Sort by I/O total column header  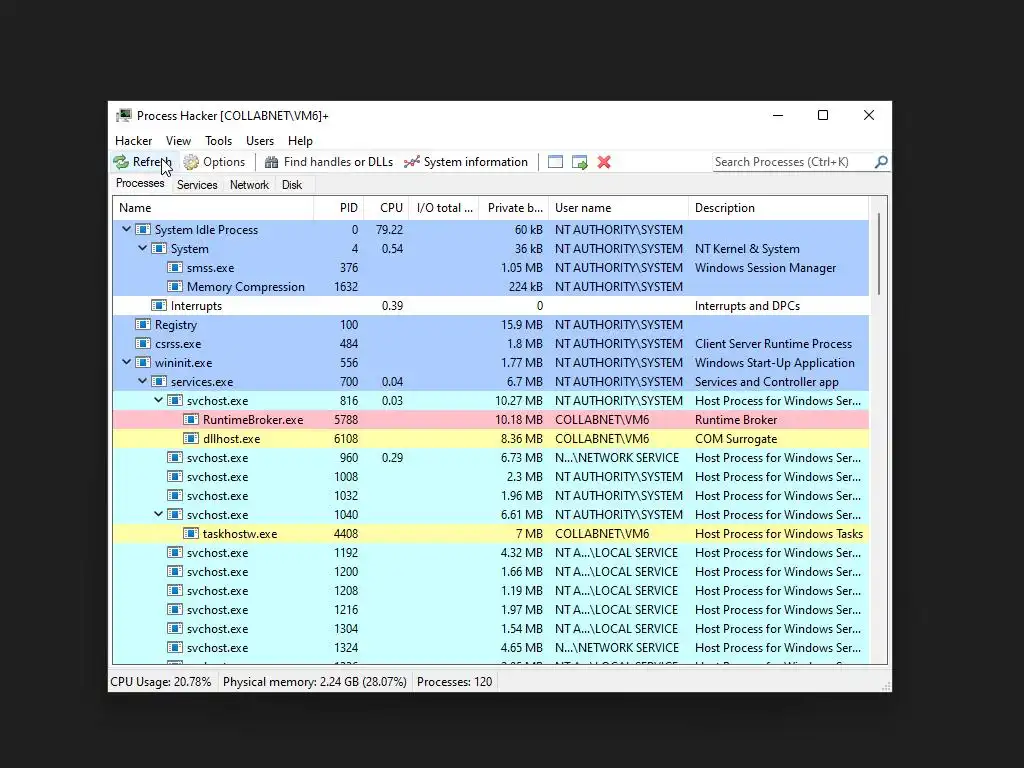(x=444, y=208)
